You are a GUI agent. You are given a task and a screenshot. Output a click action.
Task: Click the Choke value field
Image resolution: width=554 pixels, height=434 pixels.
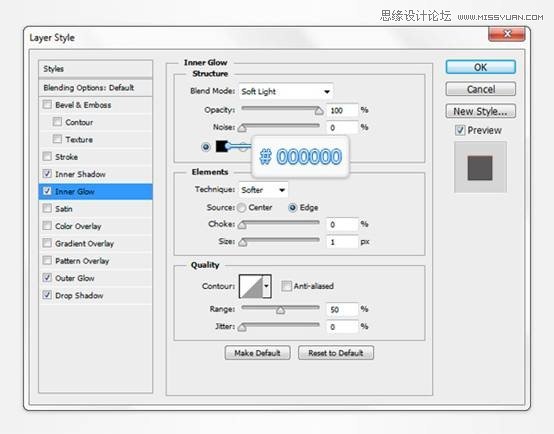tap(342, 224)
